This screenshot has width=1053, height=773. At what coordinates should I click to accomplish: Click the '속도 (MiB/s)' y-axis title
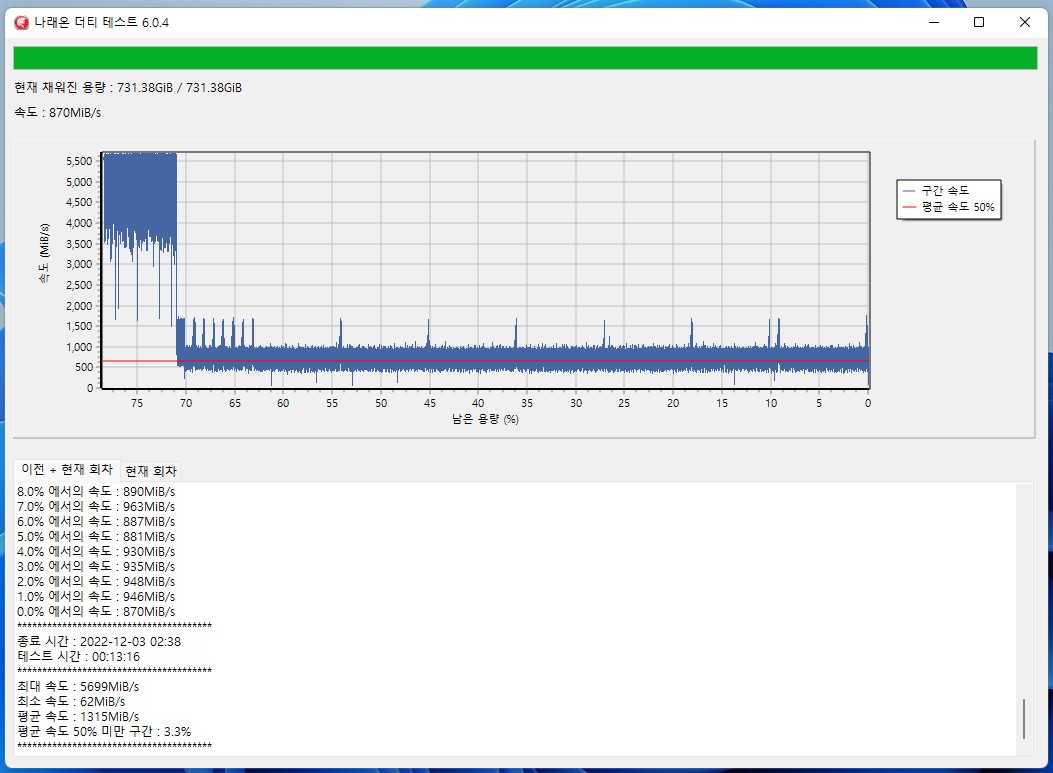(x=44, y=253)
